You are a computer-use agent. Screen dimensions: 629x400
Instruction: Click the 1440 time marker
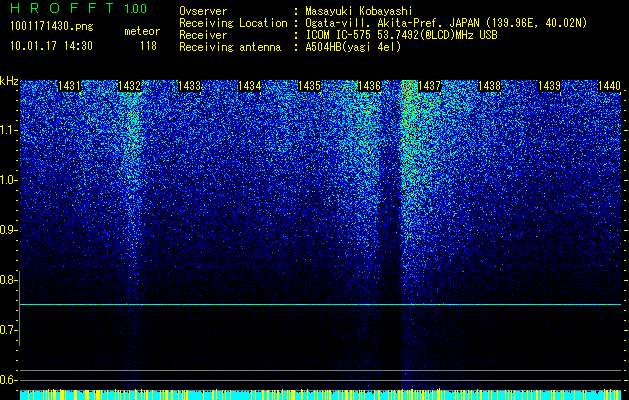(x=609, y=86)
